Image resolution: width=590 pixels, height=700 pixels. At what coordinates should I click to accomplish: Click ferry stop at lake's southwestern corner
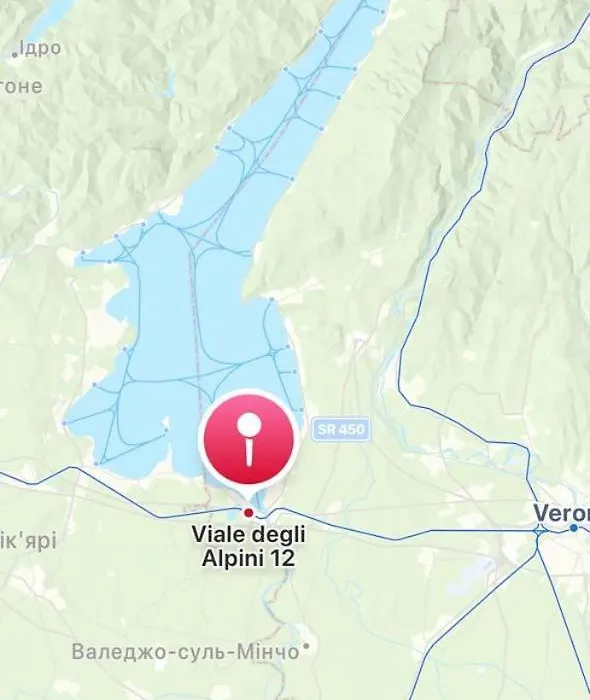(96, 464)
